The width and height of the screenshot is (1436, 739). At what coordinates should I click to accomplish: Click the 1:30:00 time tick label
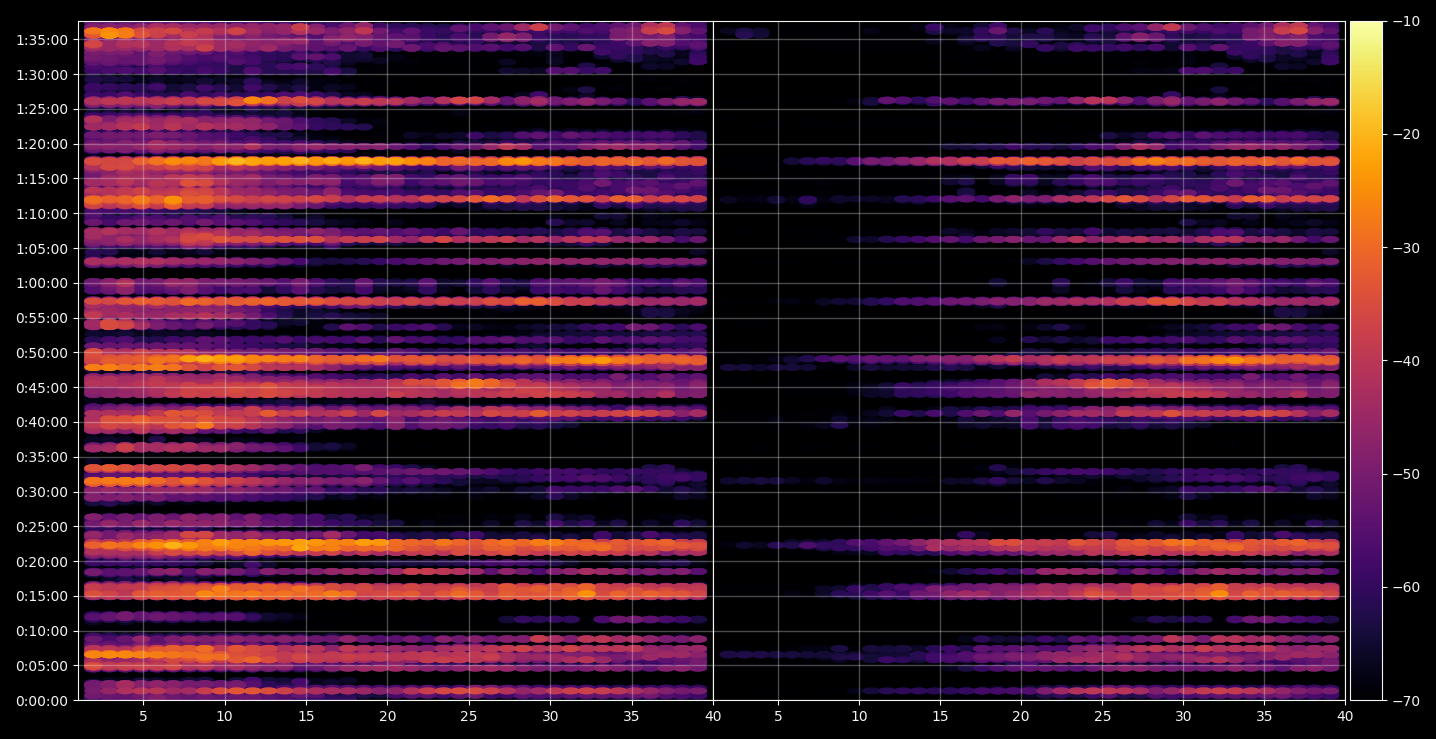point(43,74)
